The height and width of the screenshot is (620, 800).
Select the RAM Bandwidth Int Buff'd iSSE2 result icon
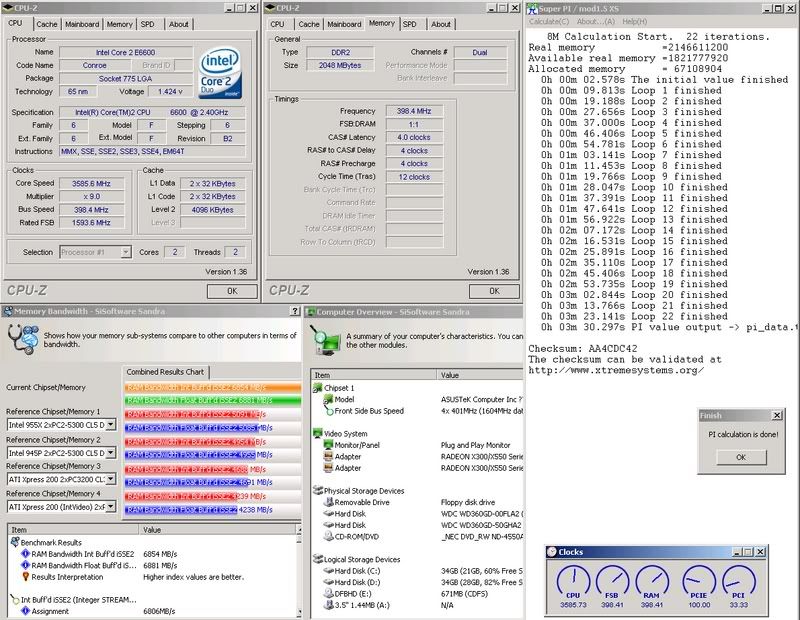[26, 554]
